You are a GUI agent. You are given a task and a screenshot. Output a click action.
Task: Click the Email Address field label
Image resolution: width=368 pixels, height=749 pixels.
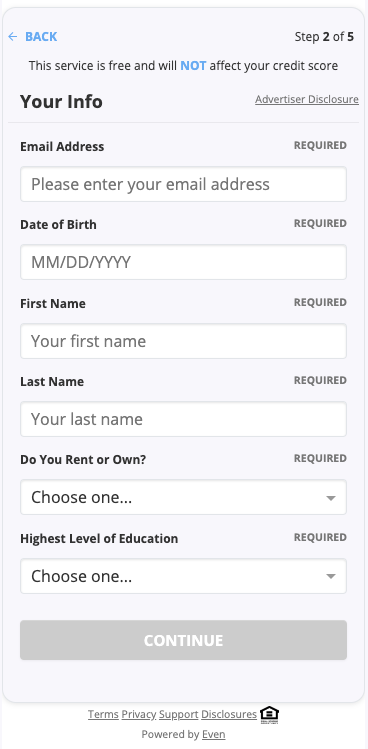pyautogui.click(x=62, y=146)
